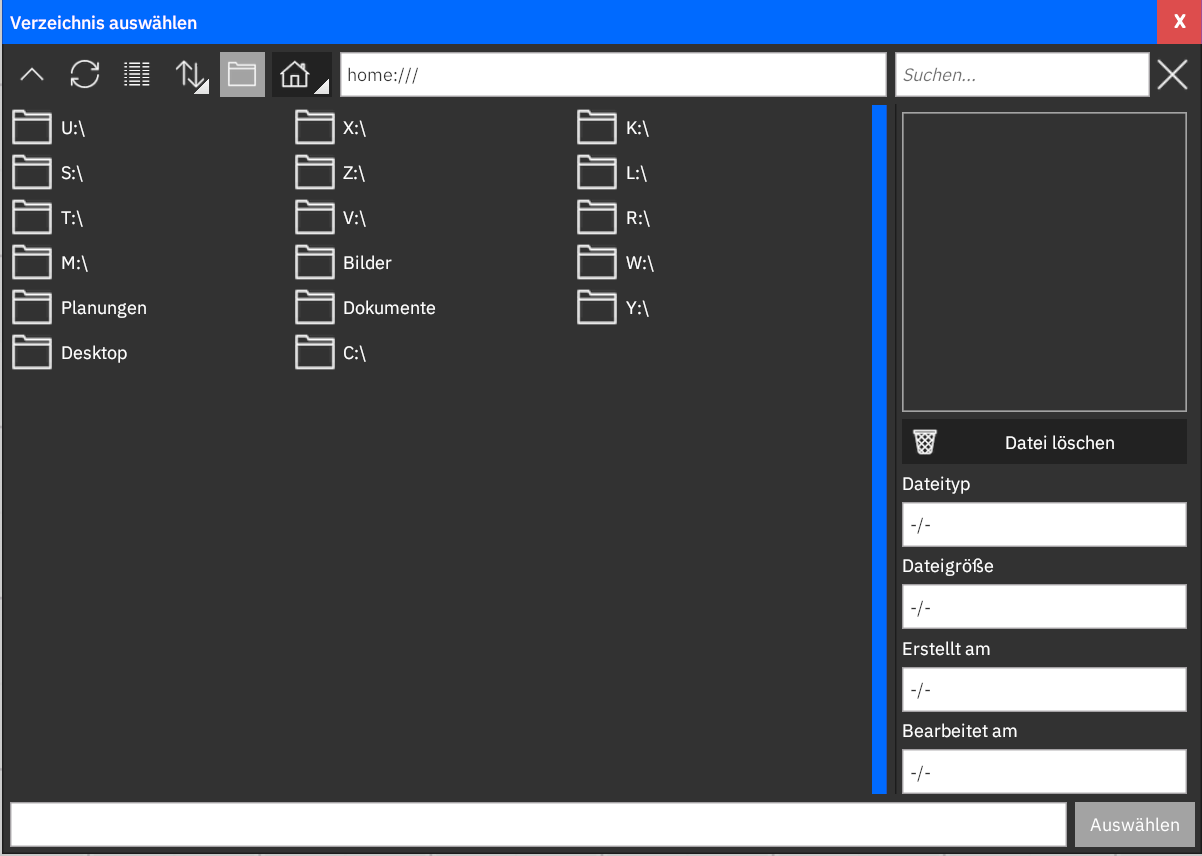Refresh the directory listing
Viewport: 1202px width, 856px height.
click(85, 75)
